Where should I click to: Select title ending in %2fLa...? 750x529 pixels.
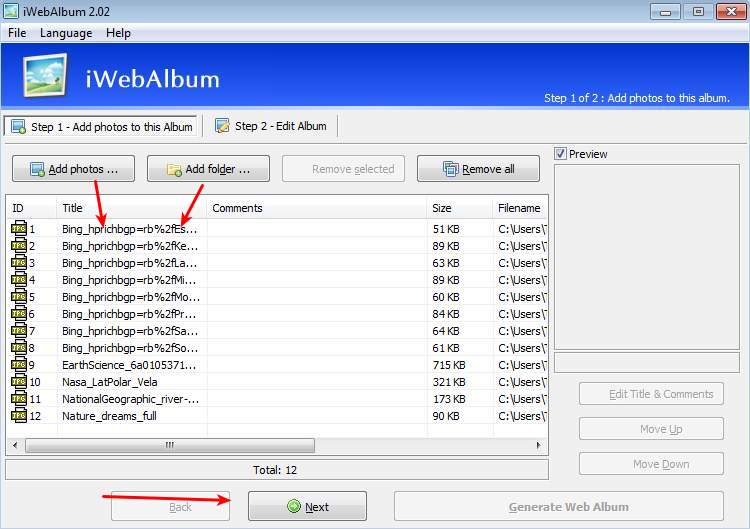tap(129, 263)
